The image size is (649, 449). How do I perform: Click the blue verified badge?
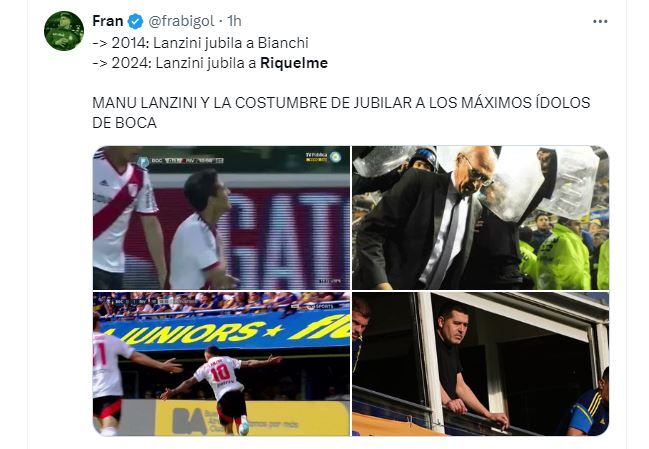point(135,22)
